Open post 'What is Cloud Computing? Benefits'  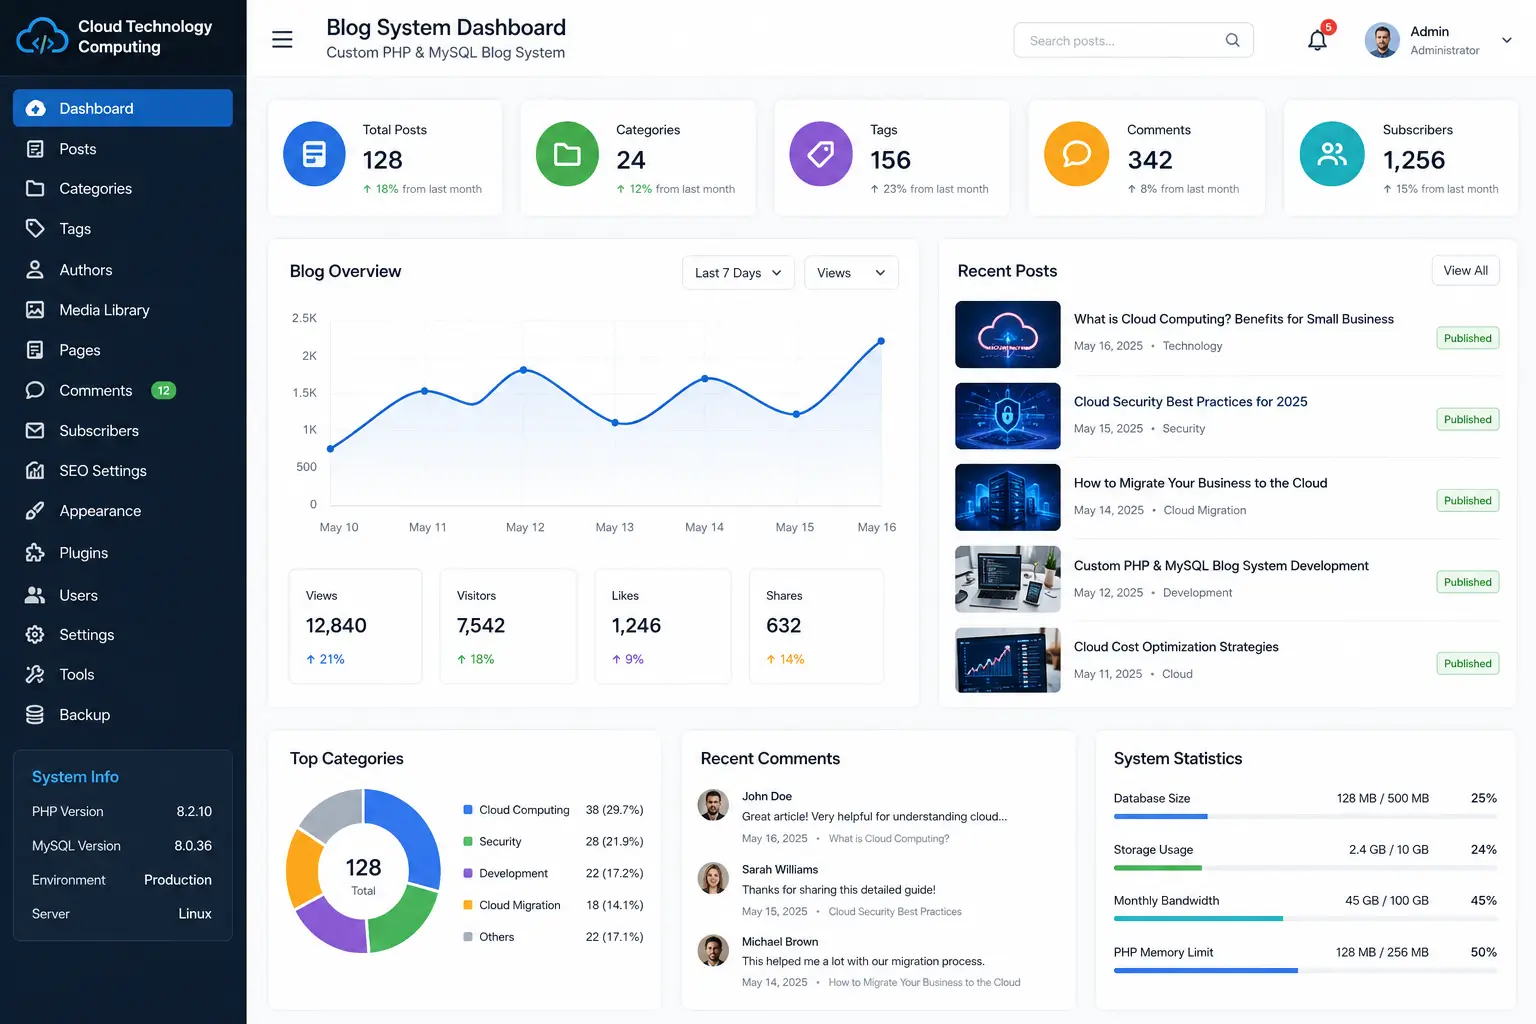(1233, 319)
